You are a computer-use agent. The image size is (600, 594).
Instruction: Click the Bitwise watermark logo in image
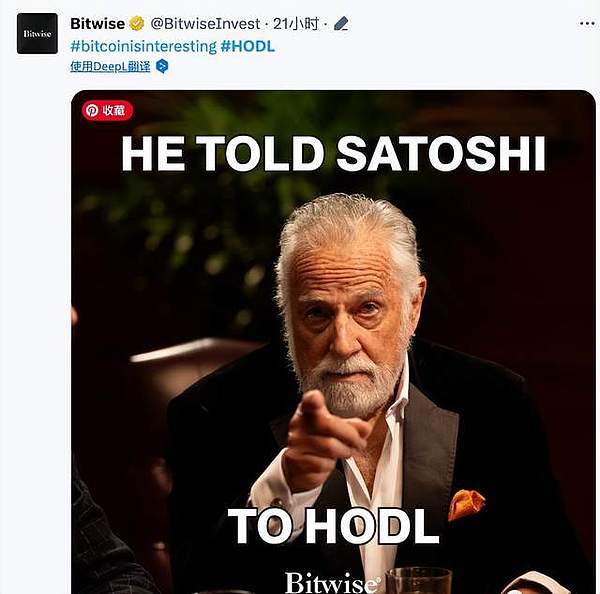332,582
